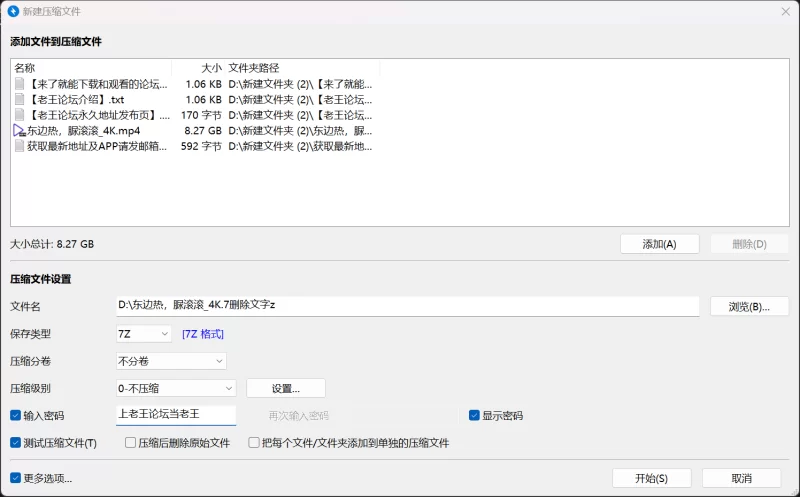Click the 浏览(B)... button

coord(749,307)
